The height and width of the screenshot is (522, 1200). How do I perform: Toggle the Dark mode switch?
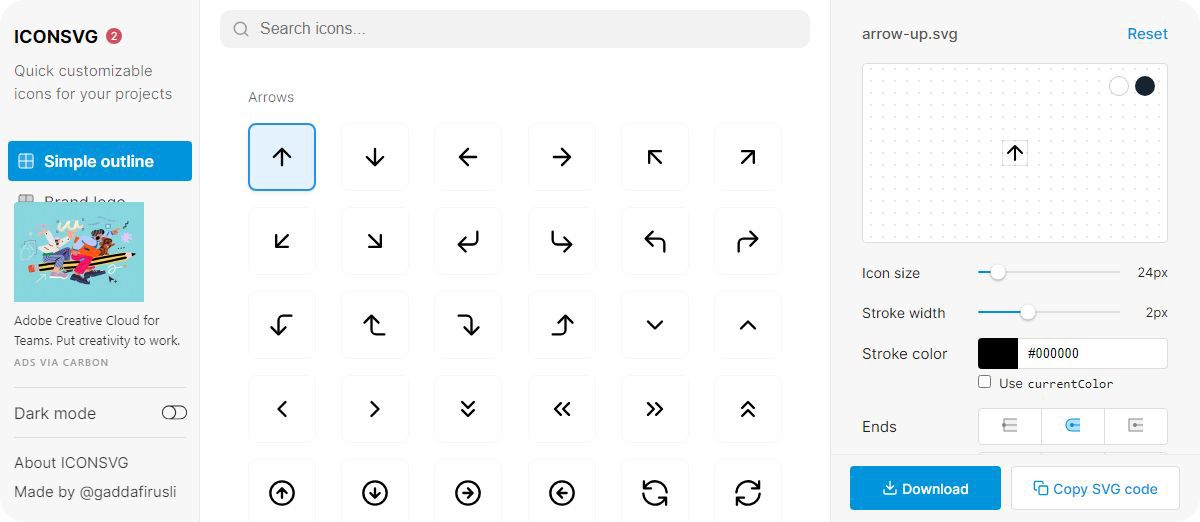[174, 413]
